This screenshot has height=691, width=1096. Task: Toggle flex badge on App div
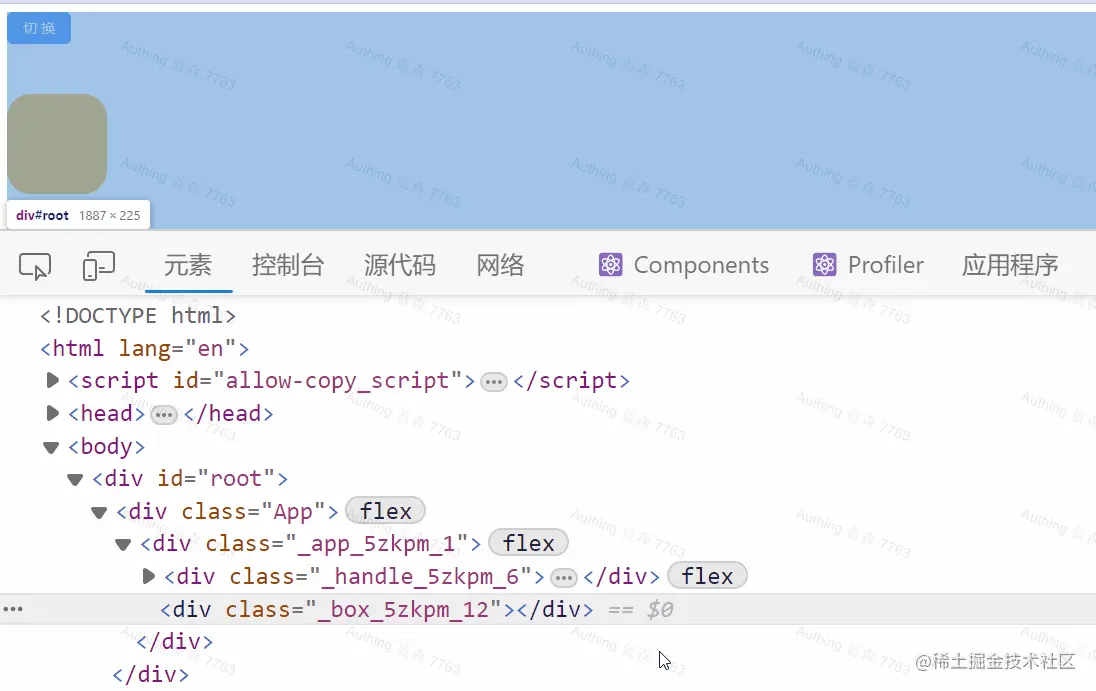click(385, 511)
